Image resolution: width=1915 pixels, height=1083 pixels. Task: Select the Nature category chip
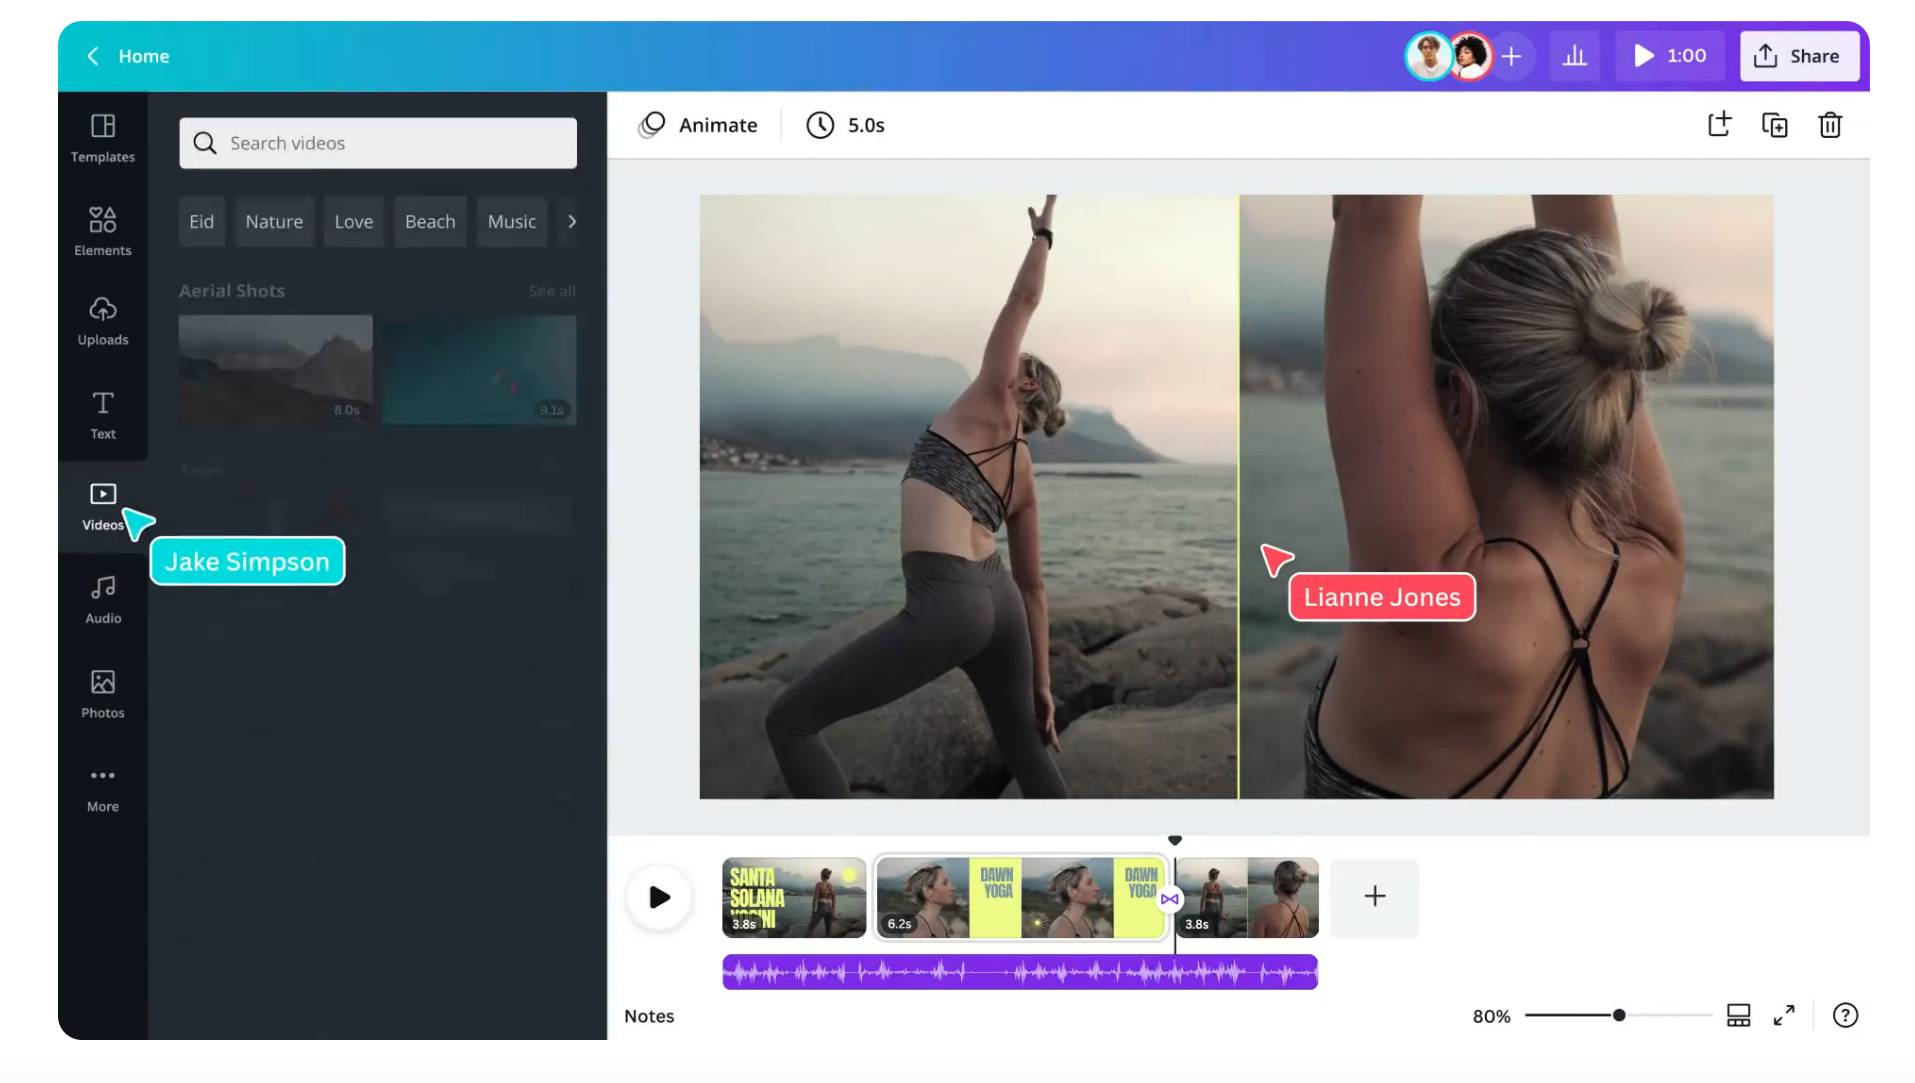coord(274,221)
